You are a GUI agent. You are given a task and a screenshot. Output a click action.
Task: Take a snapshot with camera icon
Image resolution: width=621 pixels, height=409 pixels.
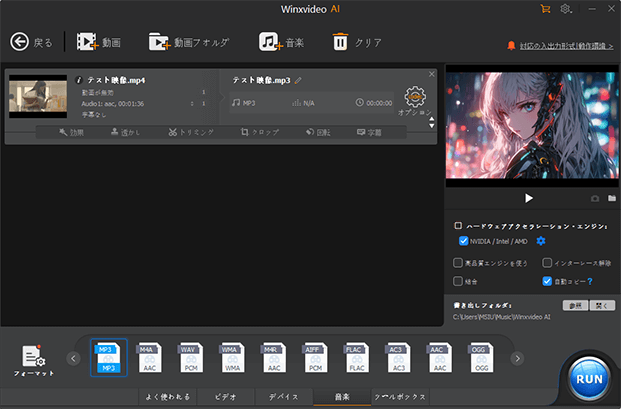[595, 198]
